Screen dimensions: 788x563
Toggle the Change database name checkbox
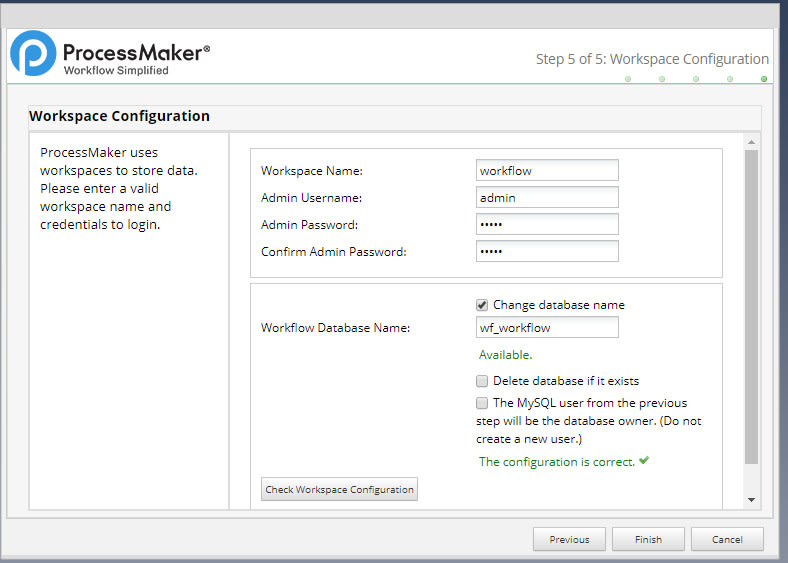(x=482, y=305)
